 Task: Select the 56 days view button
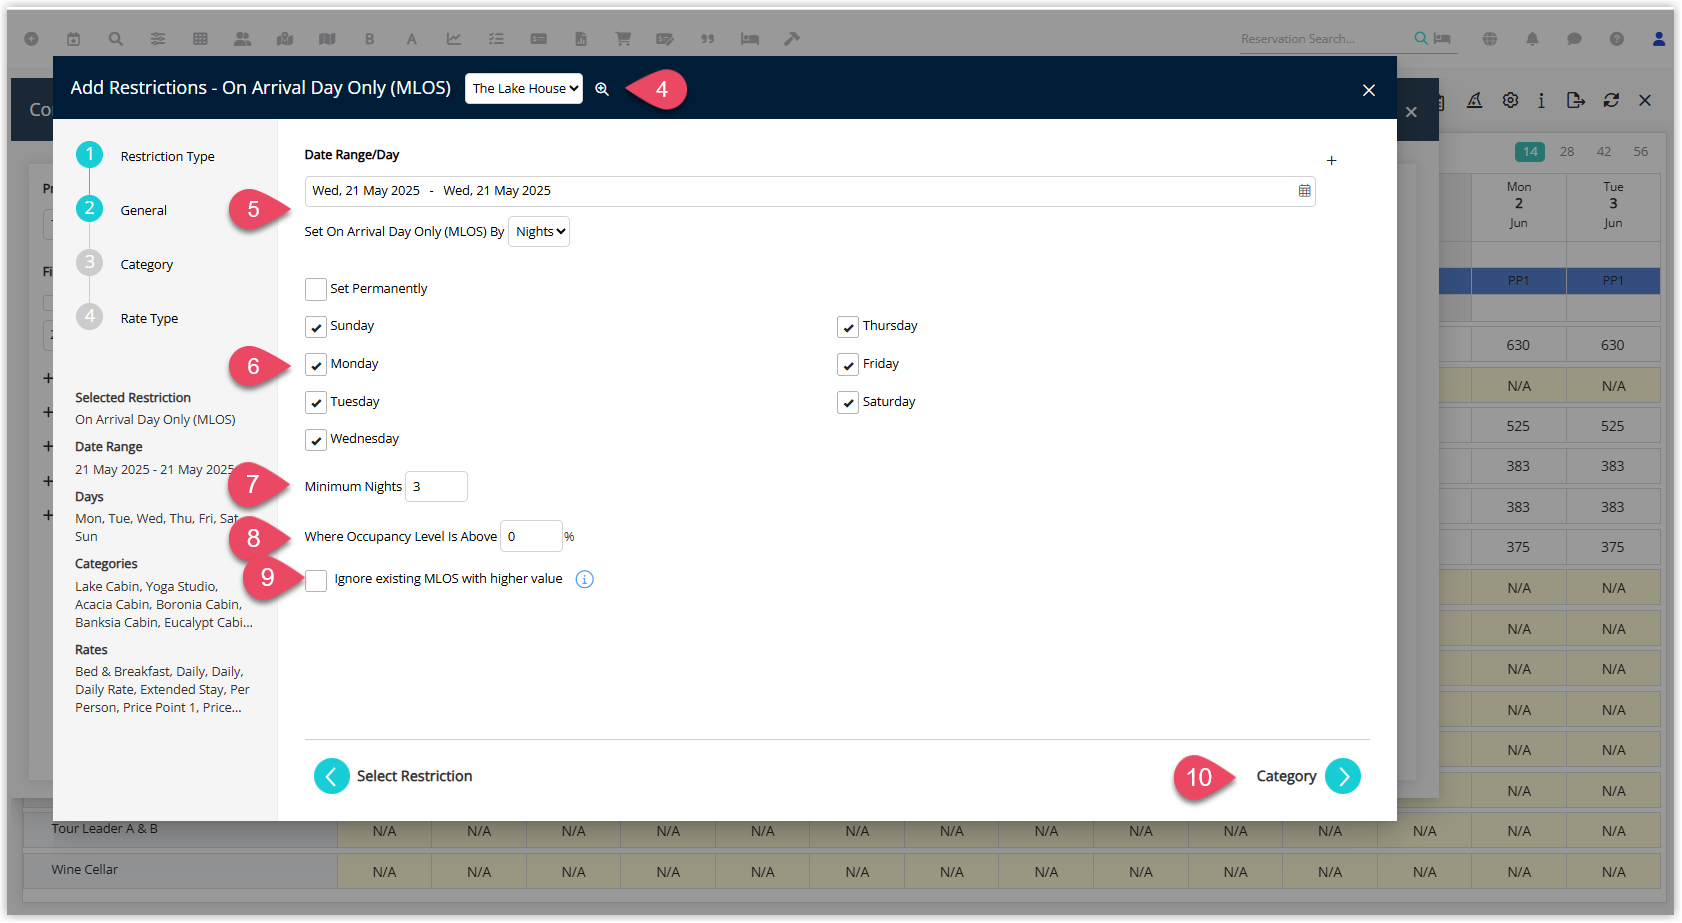[1641, 152]
